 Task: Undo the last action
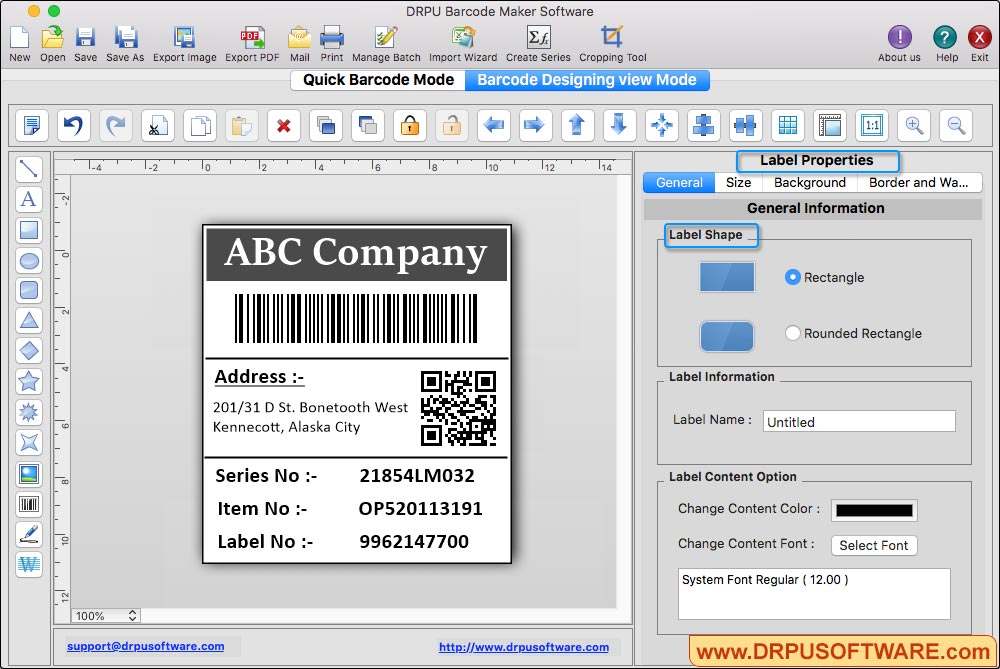pyautogui.click(x=72, y=125)
